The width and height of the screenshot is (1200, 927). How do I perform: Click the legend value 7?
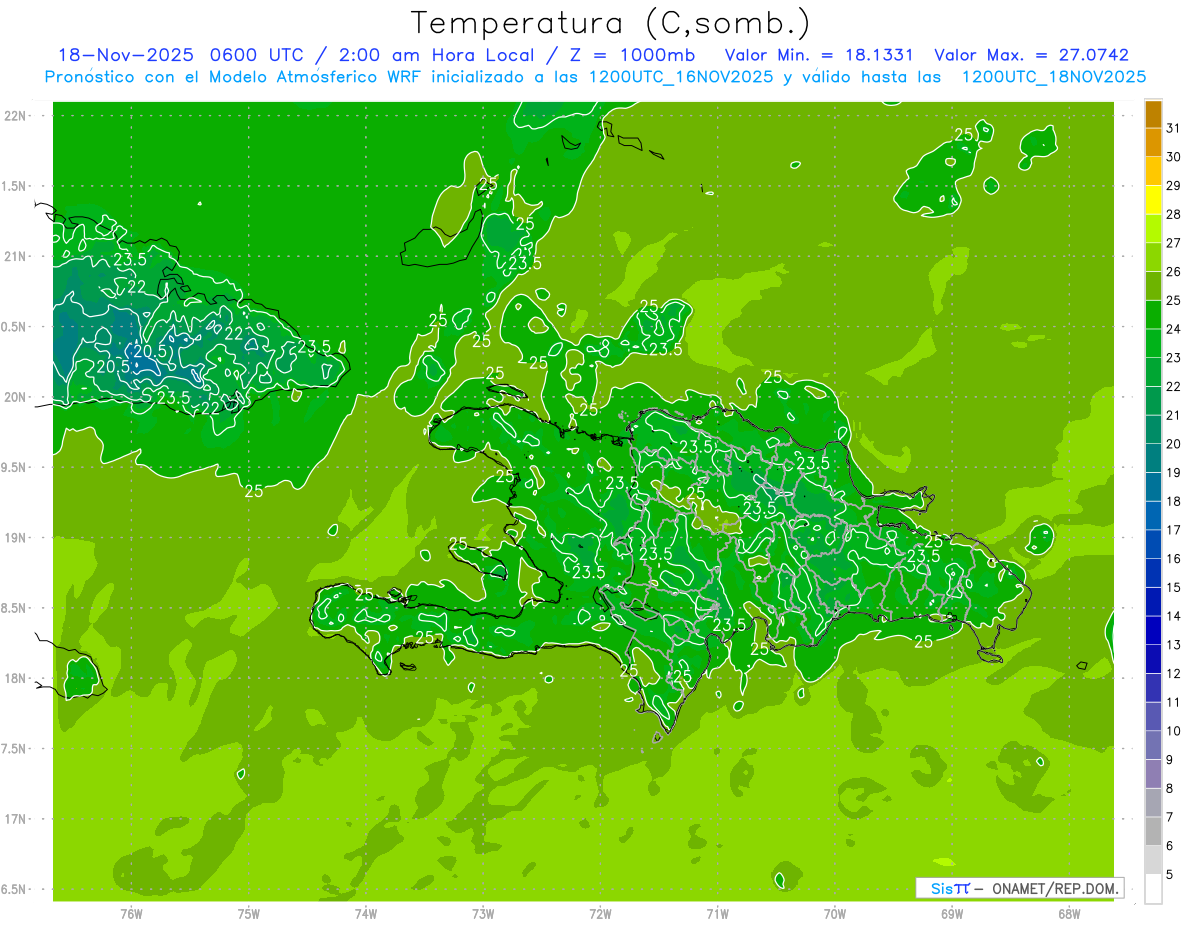pos(1170,817)
